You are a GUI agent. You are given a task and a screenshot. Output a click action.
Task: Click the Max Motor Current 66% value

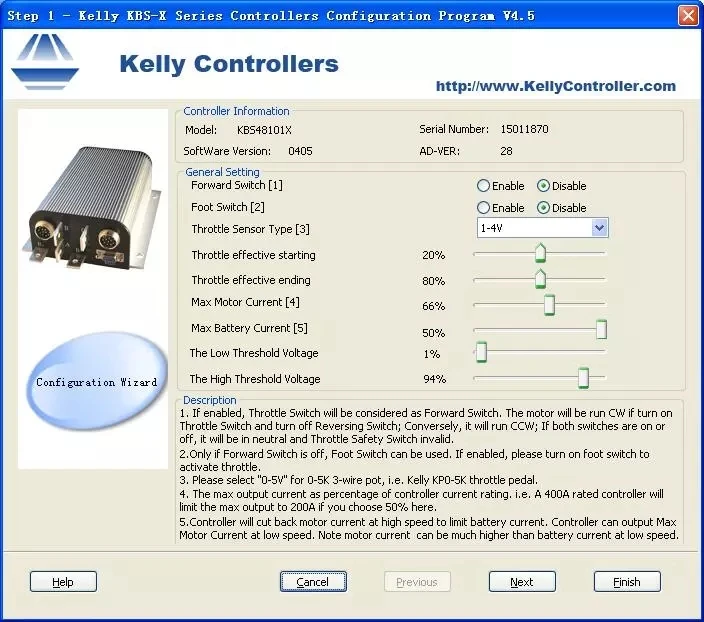click(433, 306)
